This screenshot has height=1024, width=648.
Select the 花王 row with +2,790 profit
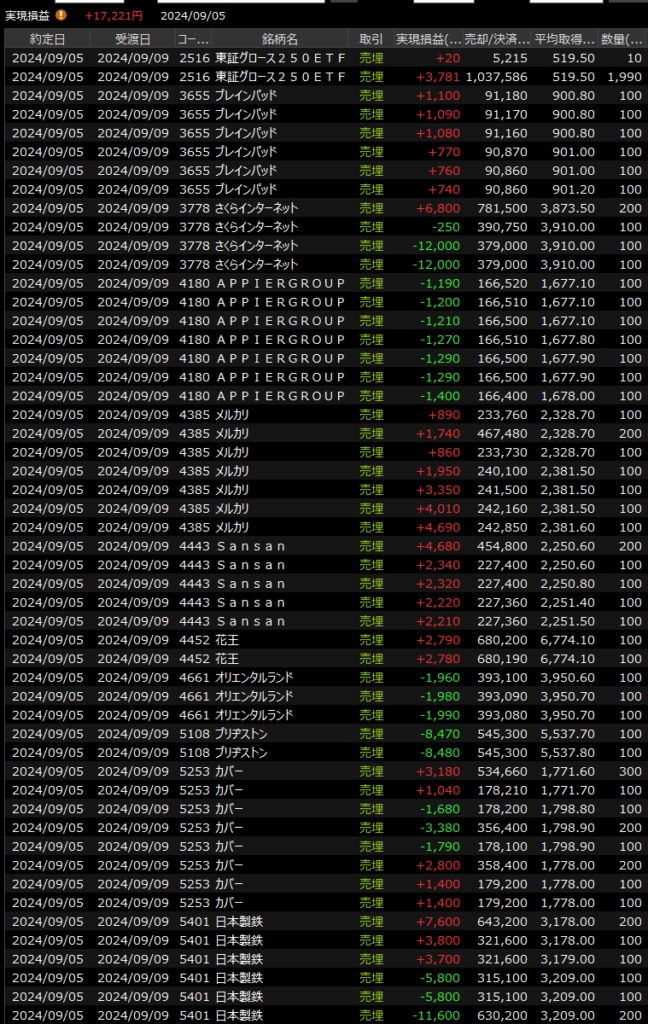coord(280,640)
